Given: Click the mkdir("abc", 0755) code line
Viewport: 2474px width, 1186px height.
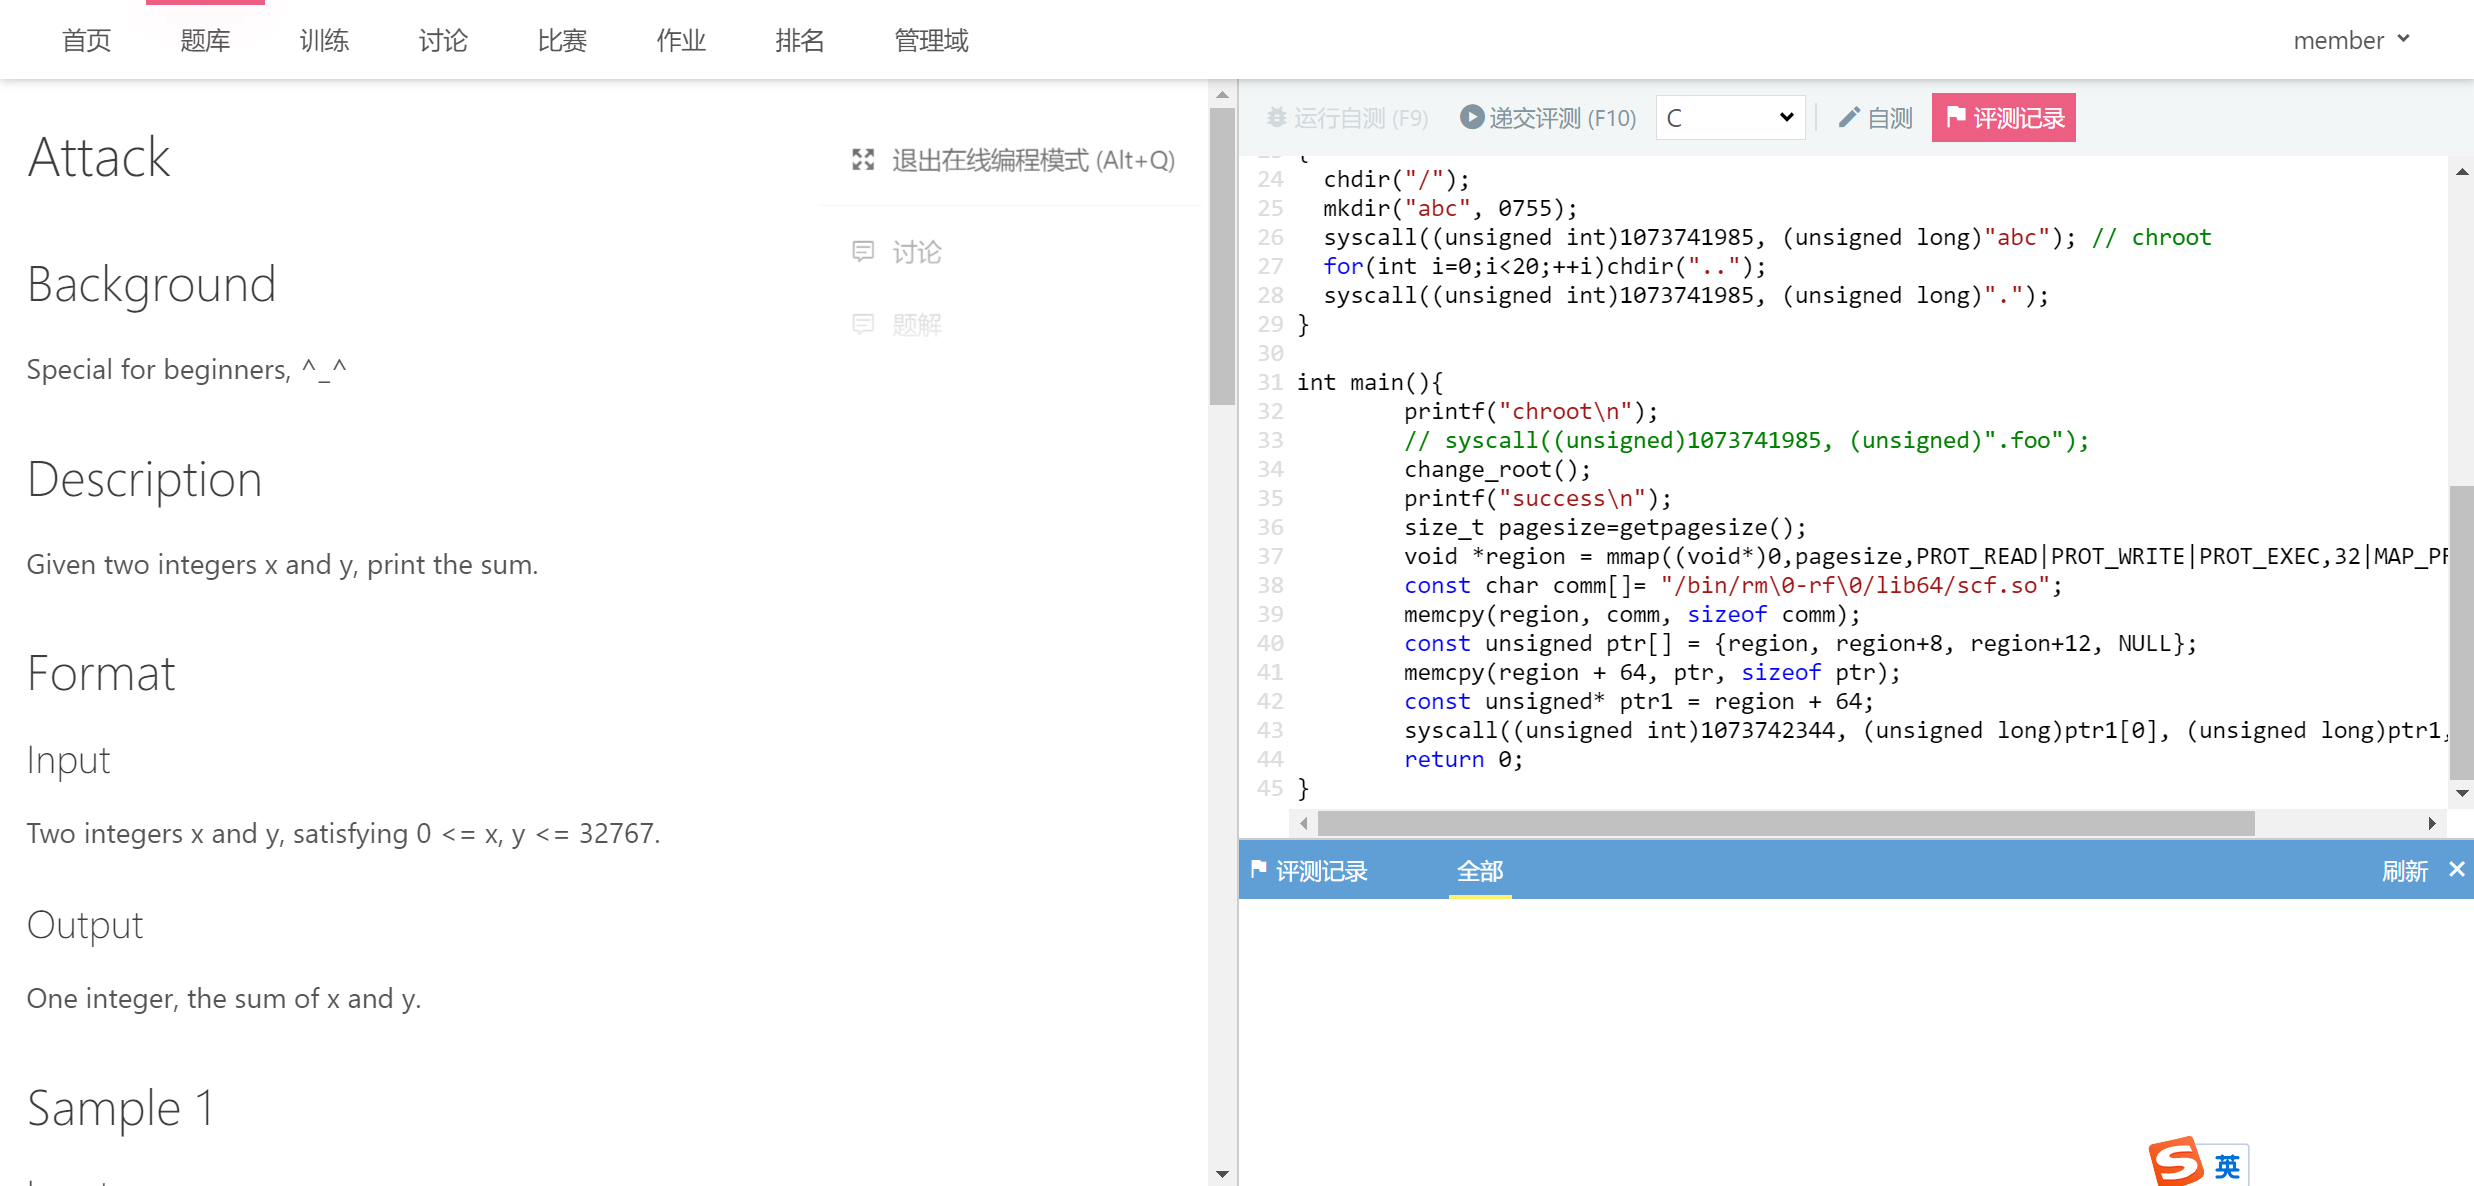Looking at the screenshot, I should coord(1450,208).
